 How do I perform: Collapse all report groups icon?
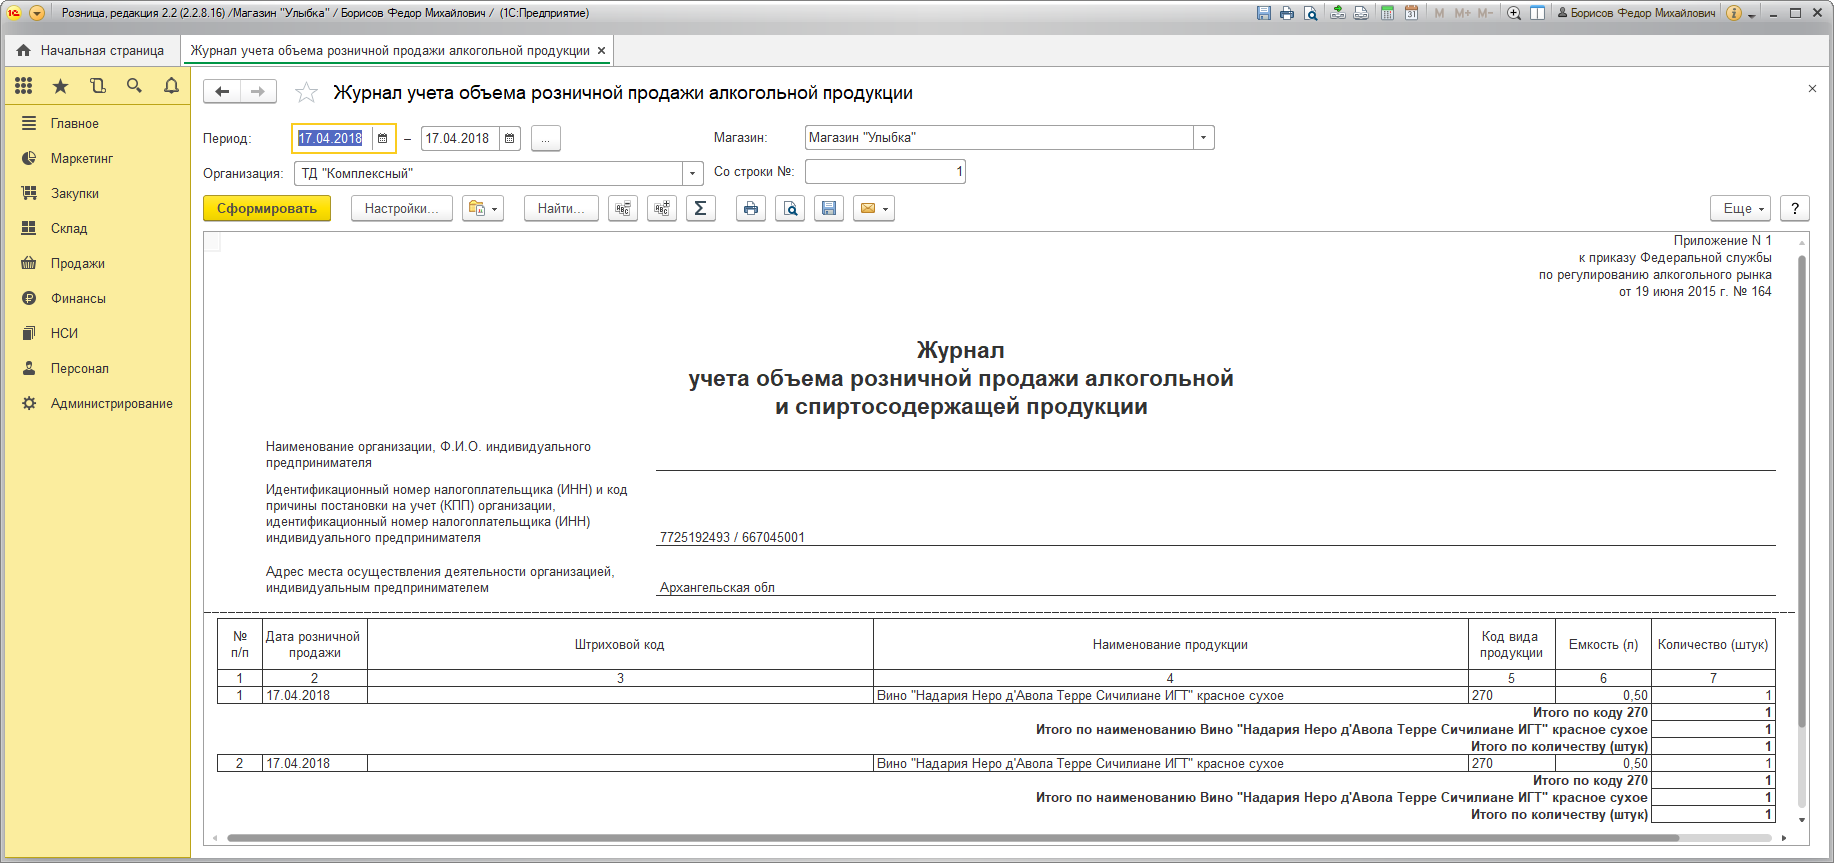click(623, 208)
